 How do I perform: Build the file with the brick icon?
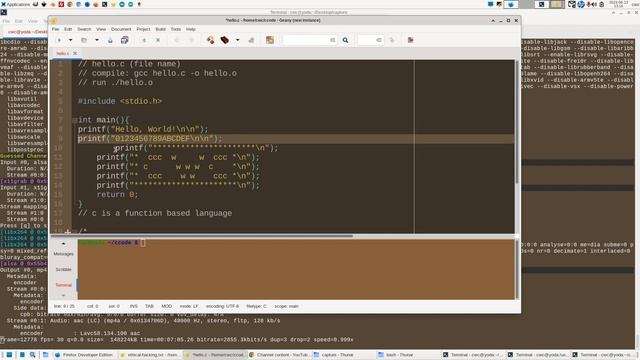[x=224, y=40]
